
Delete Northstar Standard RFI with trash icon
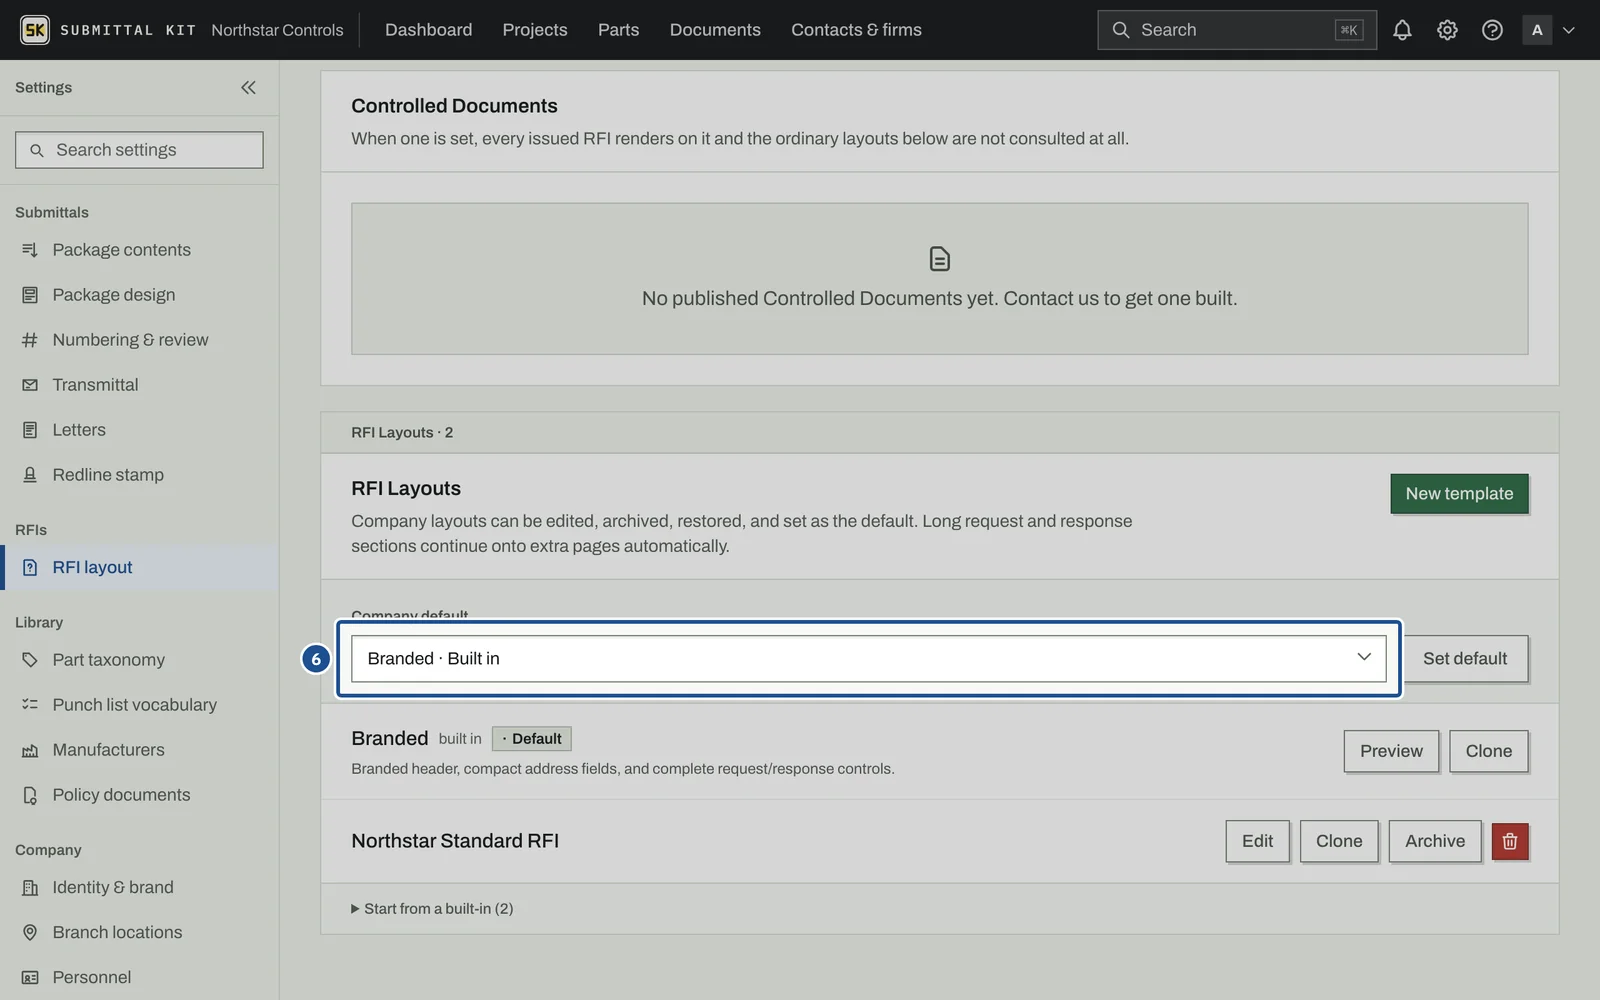[1510, 841]
